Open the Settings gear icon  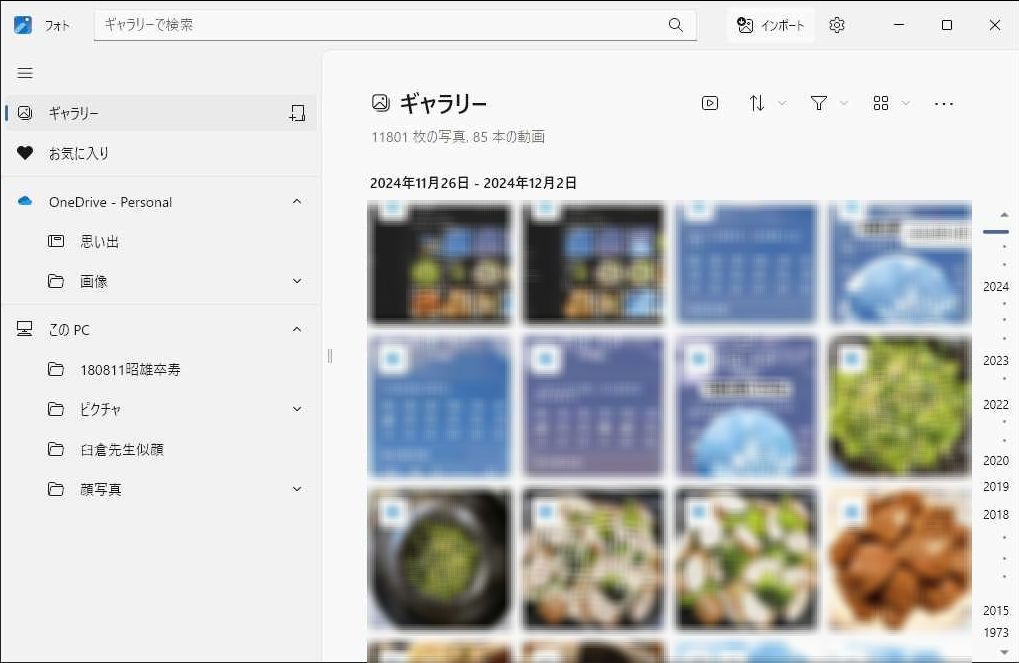tap(837, 25)
